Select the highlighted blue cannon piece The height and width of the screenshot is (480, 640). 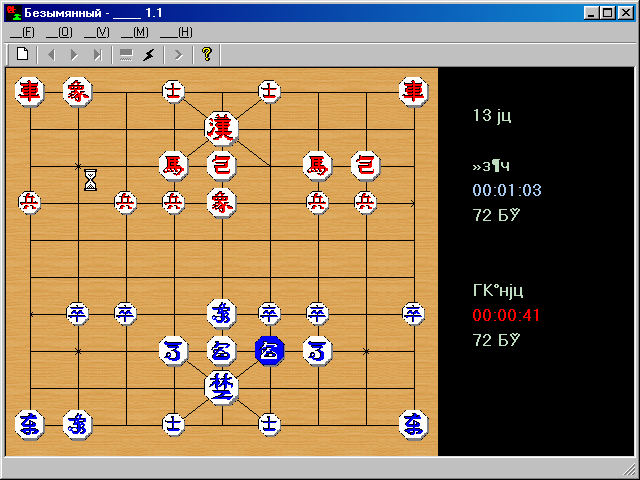click(270, 351)
